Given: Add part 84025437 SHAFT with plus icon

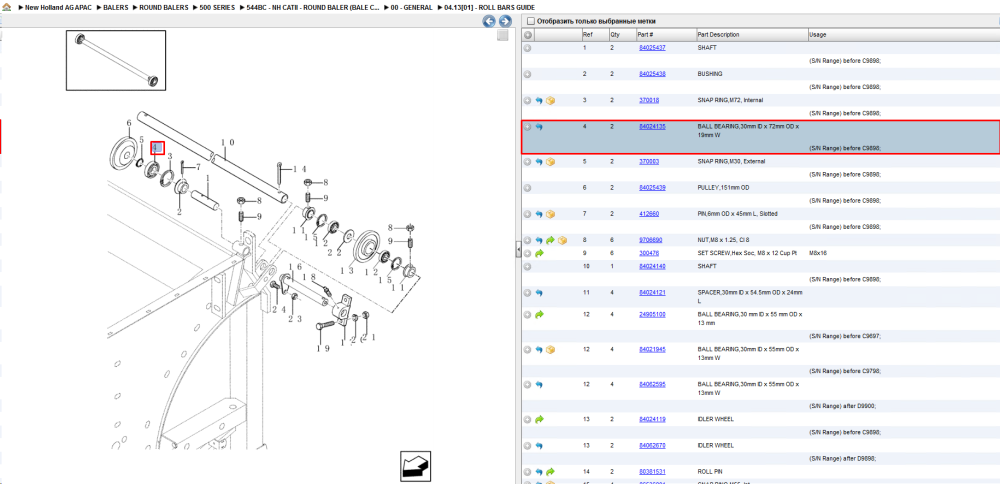Looking at the screenshot, I should click(x=527, y=48).
